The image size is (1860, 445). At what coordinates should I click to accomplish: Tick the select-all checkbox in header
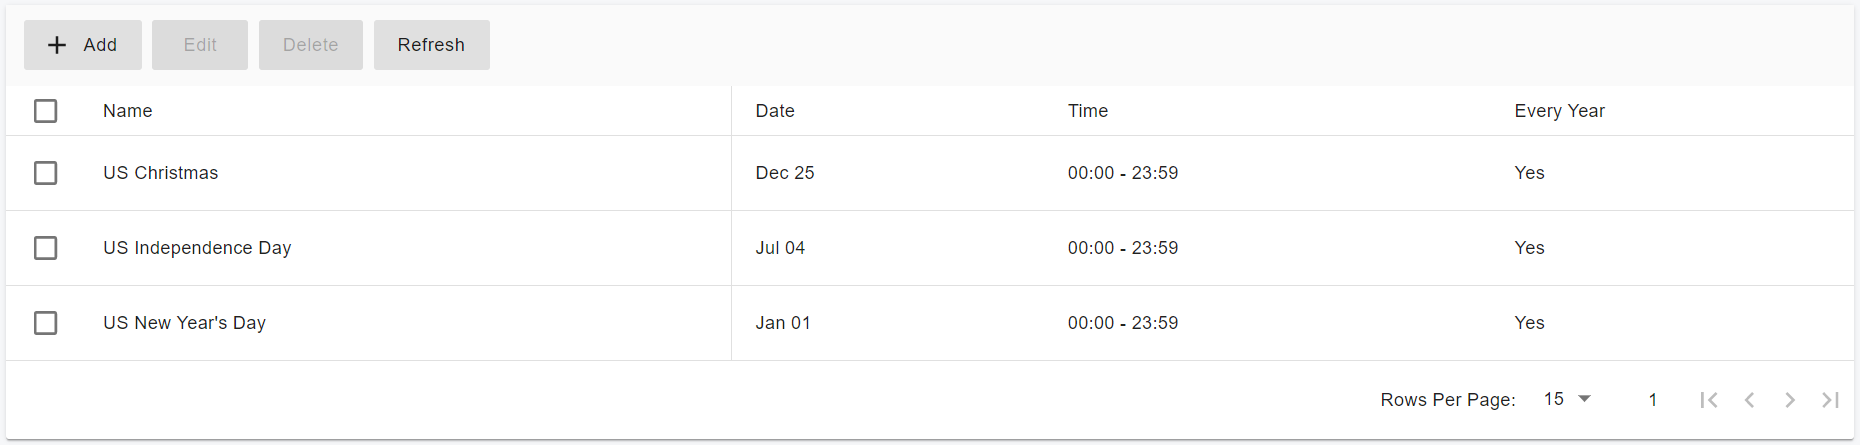[46, 111]
